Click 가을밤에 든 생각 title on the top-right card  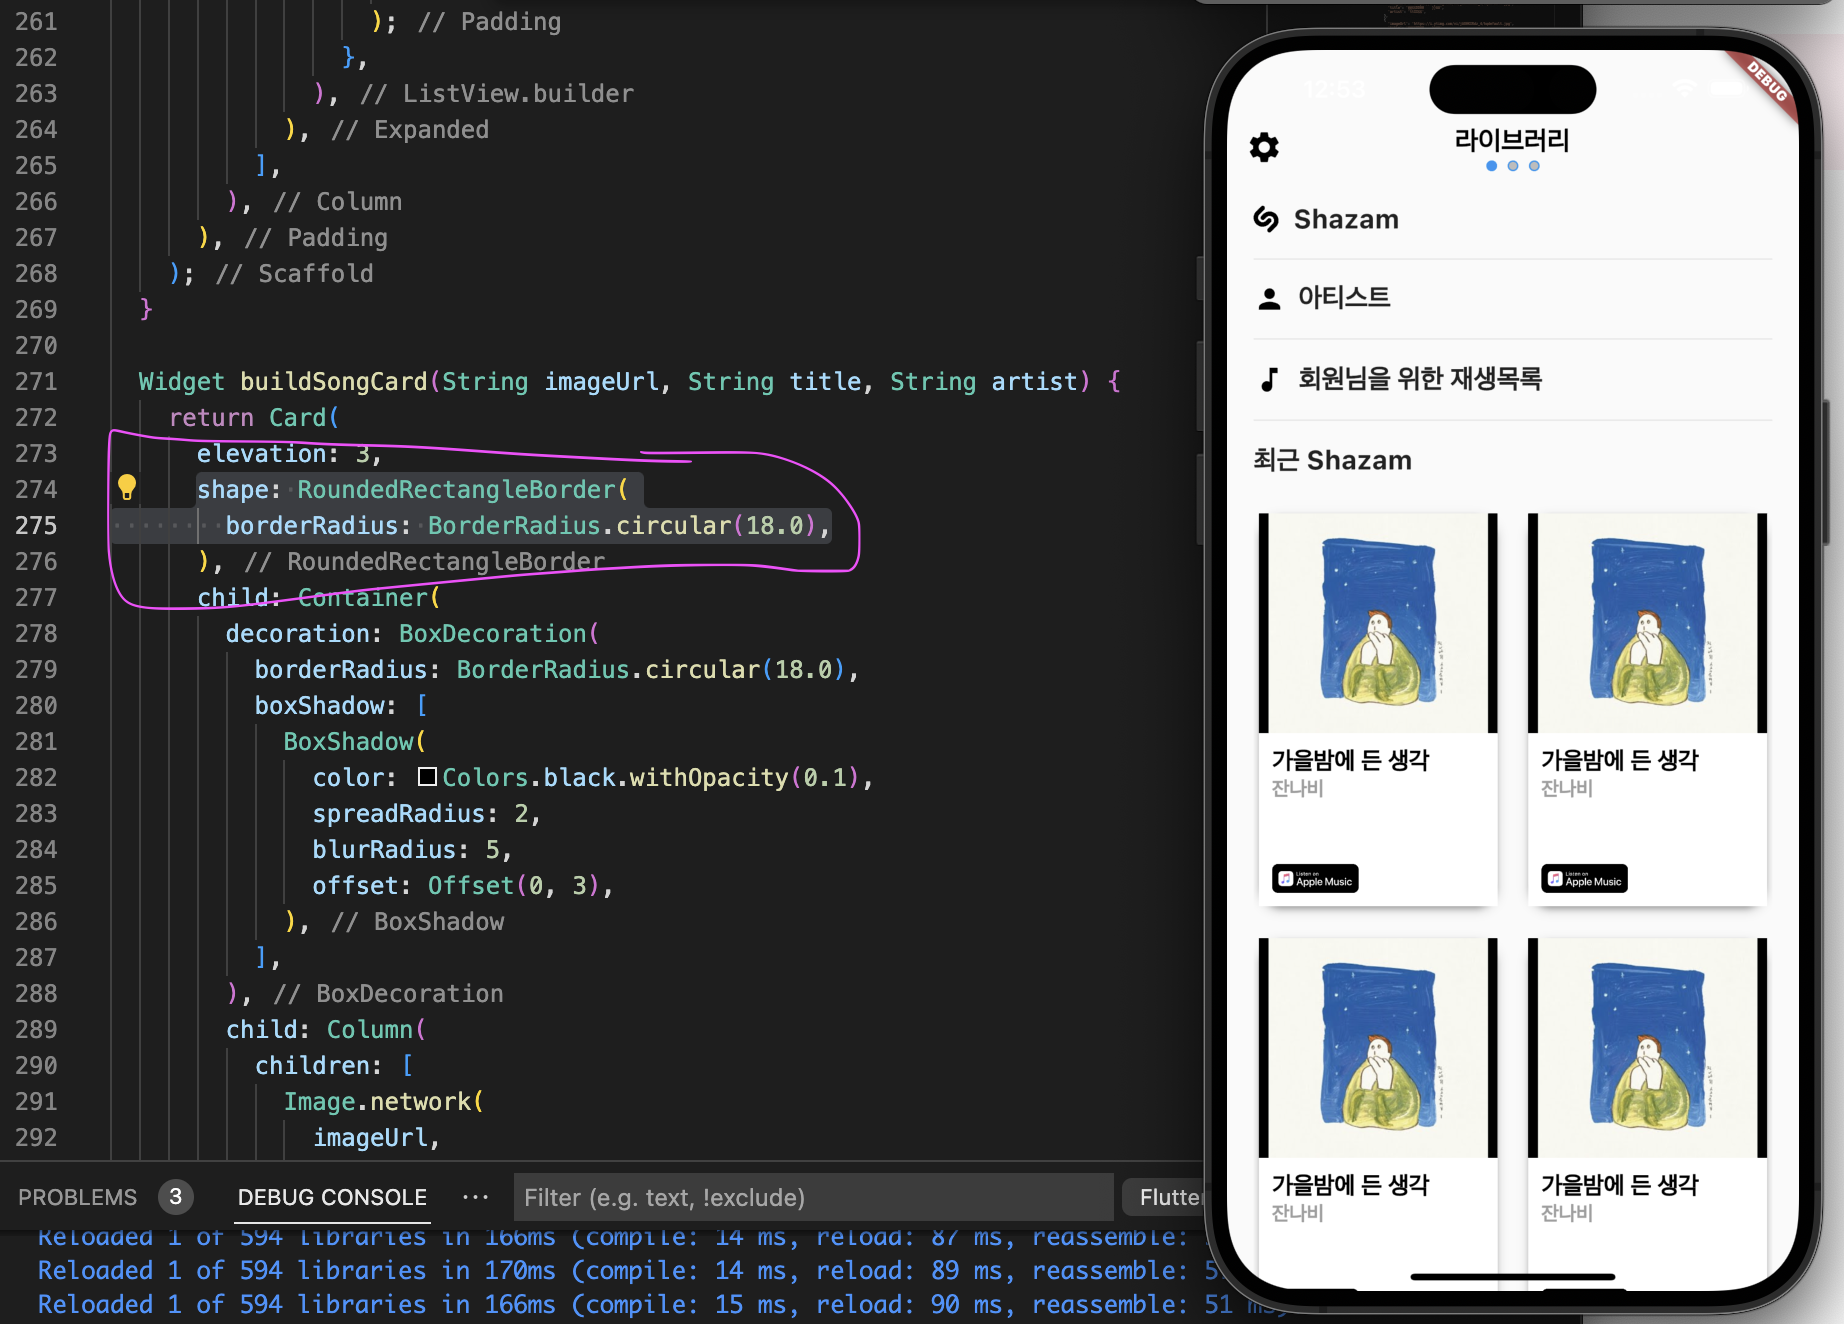coord(1619,760)
